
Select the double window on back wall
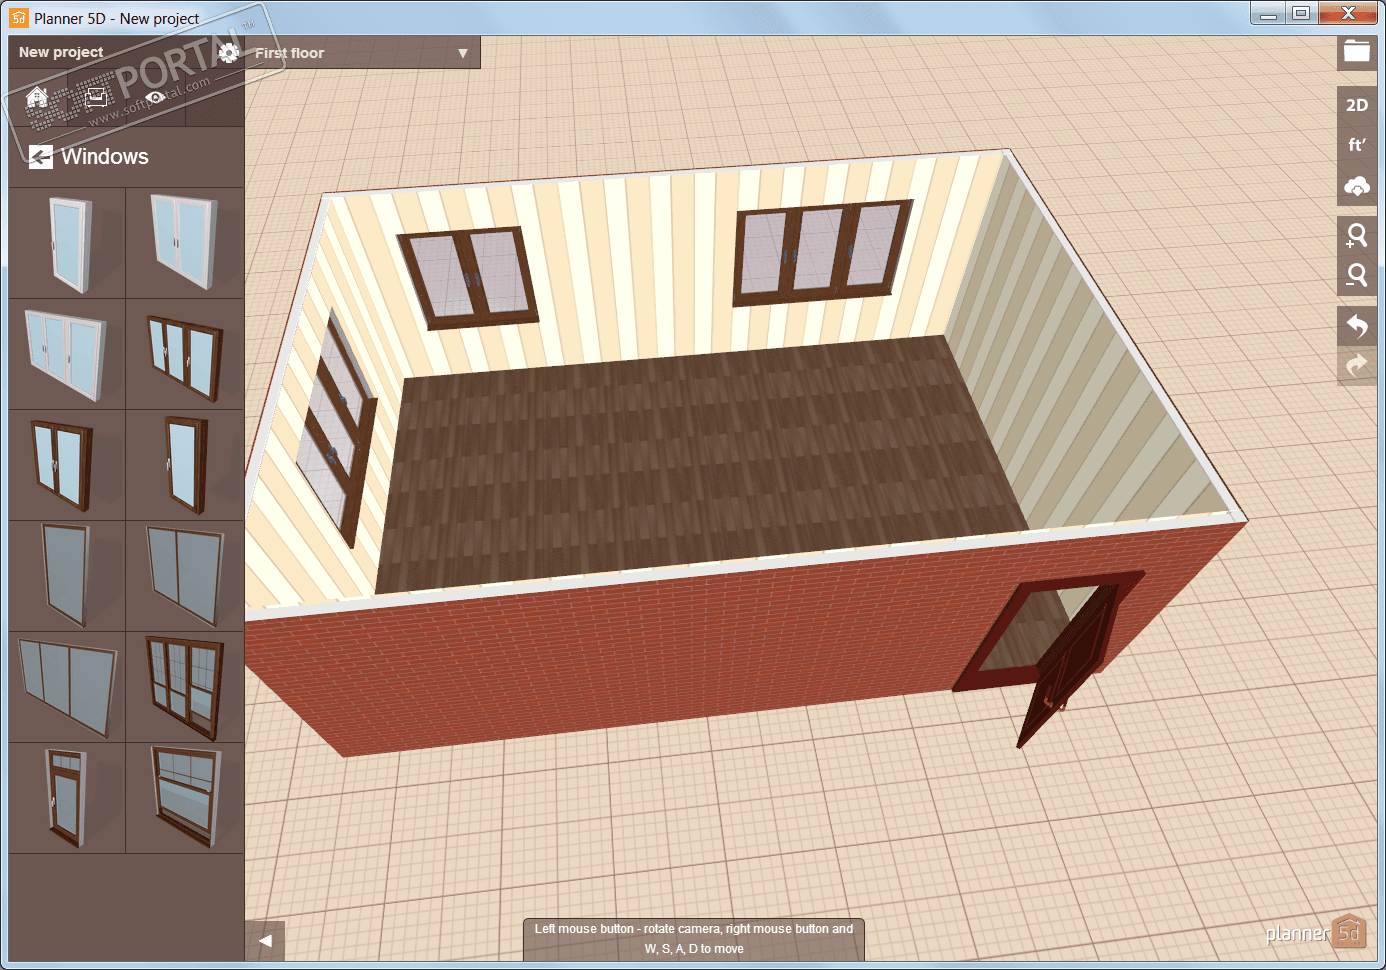coord(467,277)
